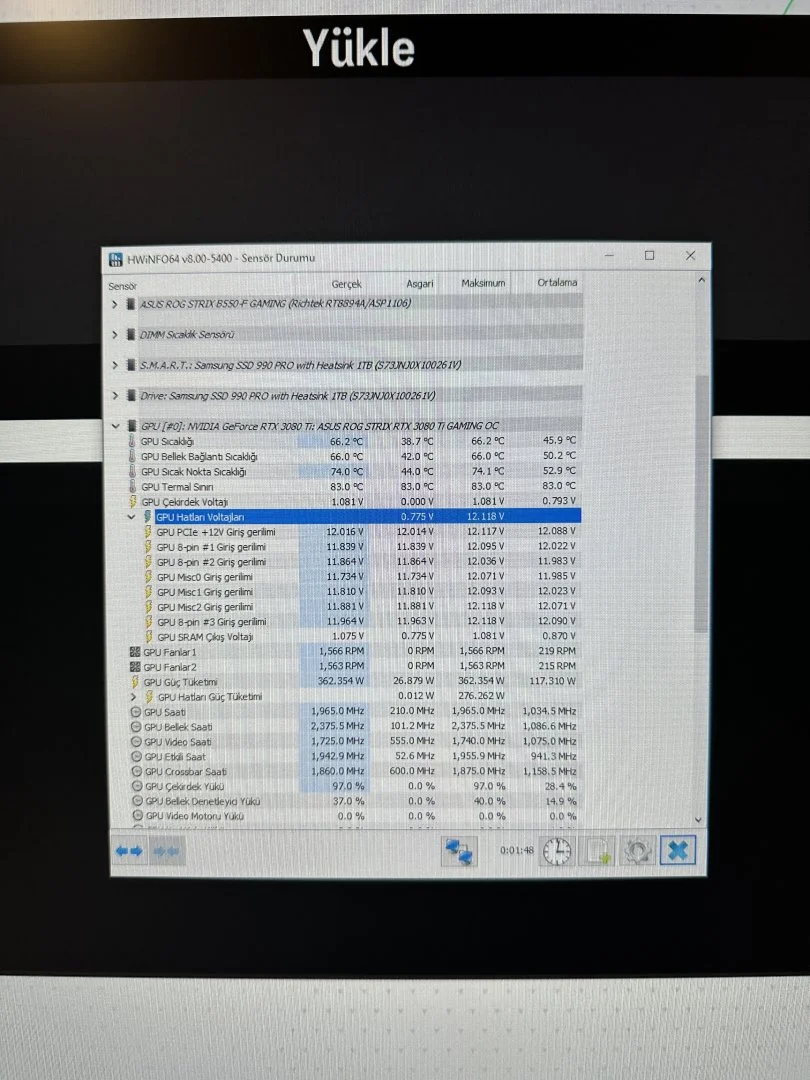Click the HWiNFO64 title bar app icon
This screenshot has height=1080, width=810.
pos(115,259)
